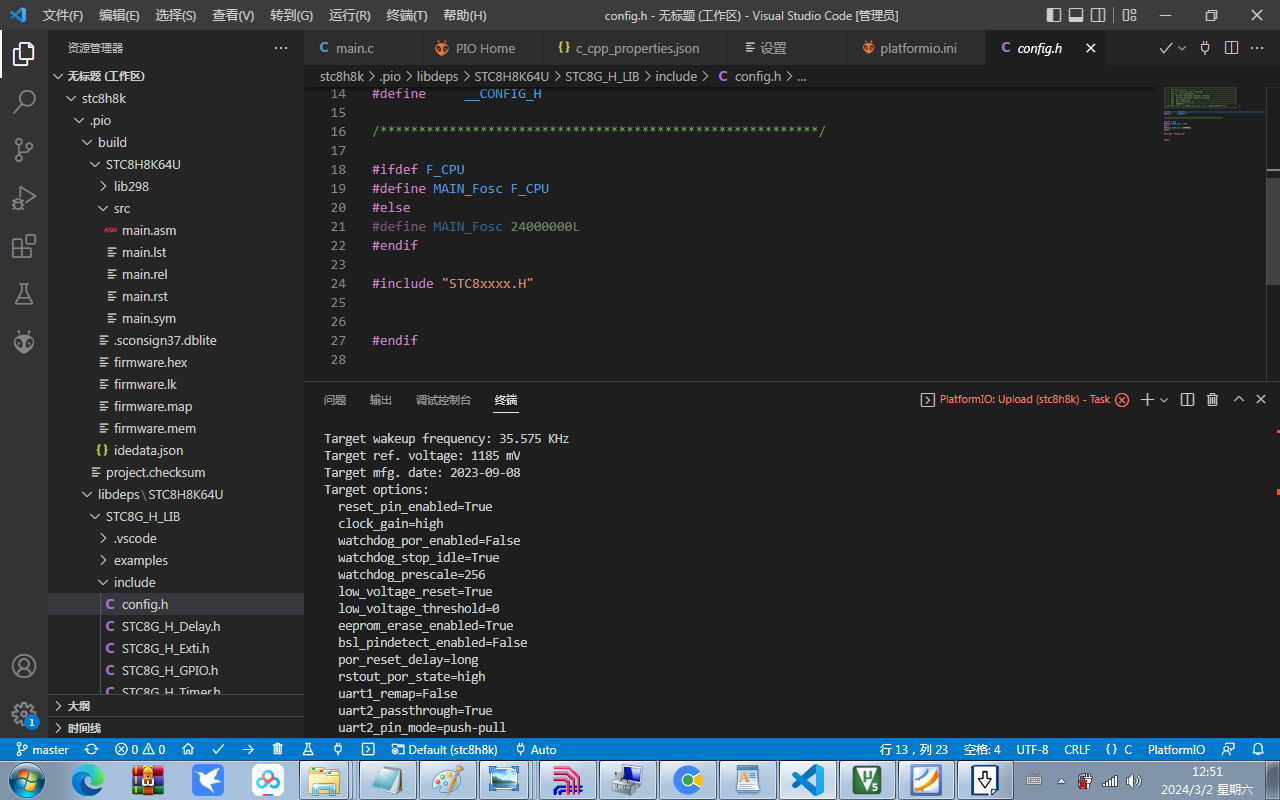Open the Accounts menu icon
This screenshot has height=800, width=1280.
[x=24, y=666]
